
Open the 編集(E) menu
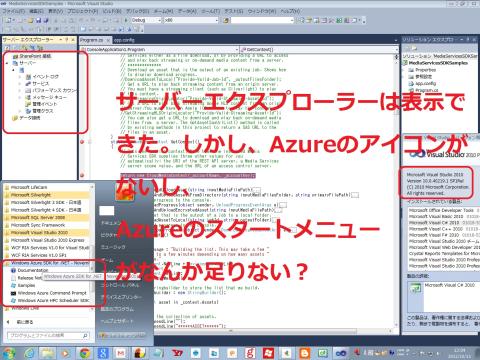tap(36, 11)
